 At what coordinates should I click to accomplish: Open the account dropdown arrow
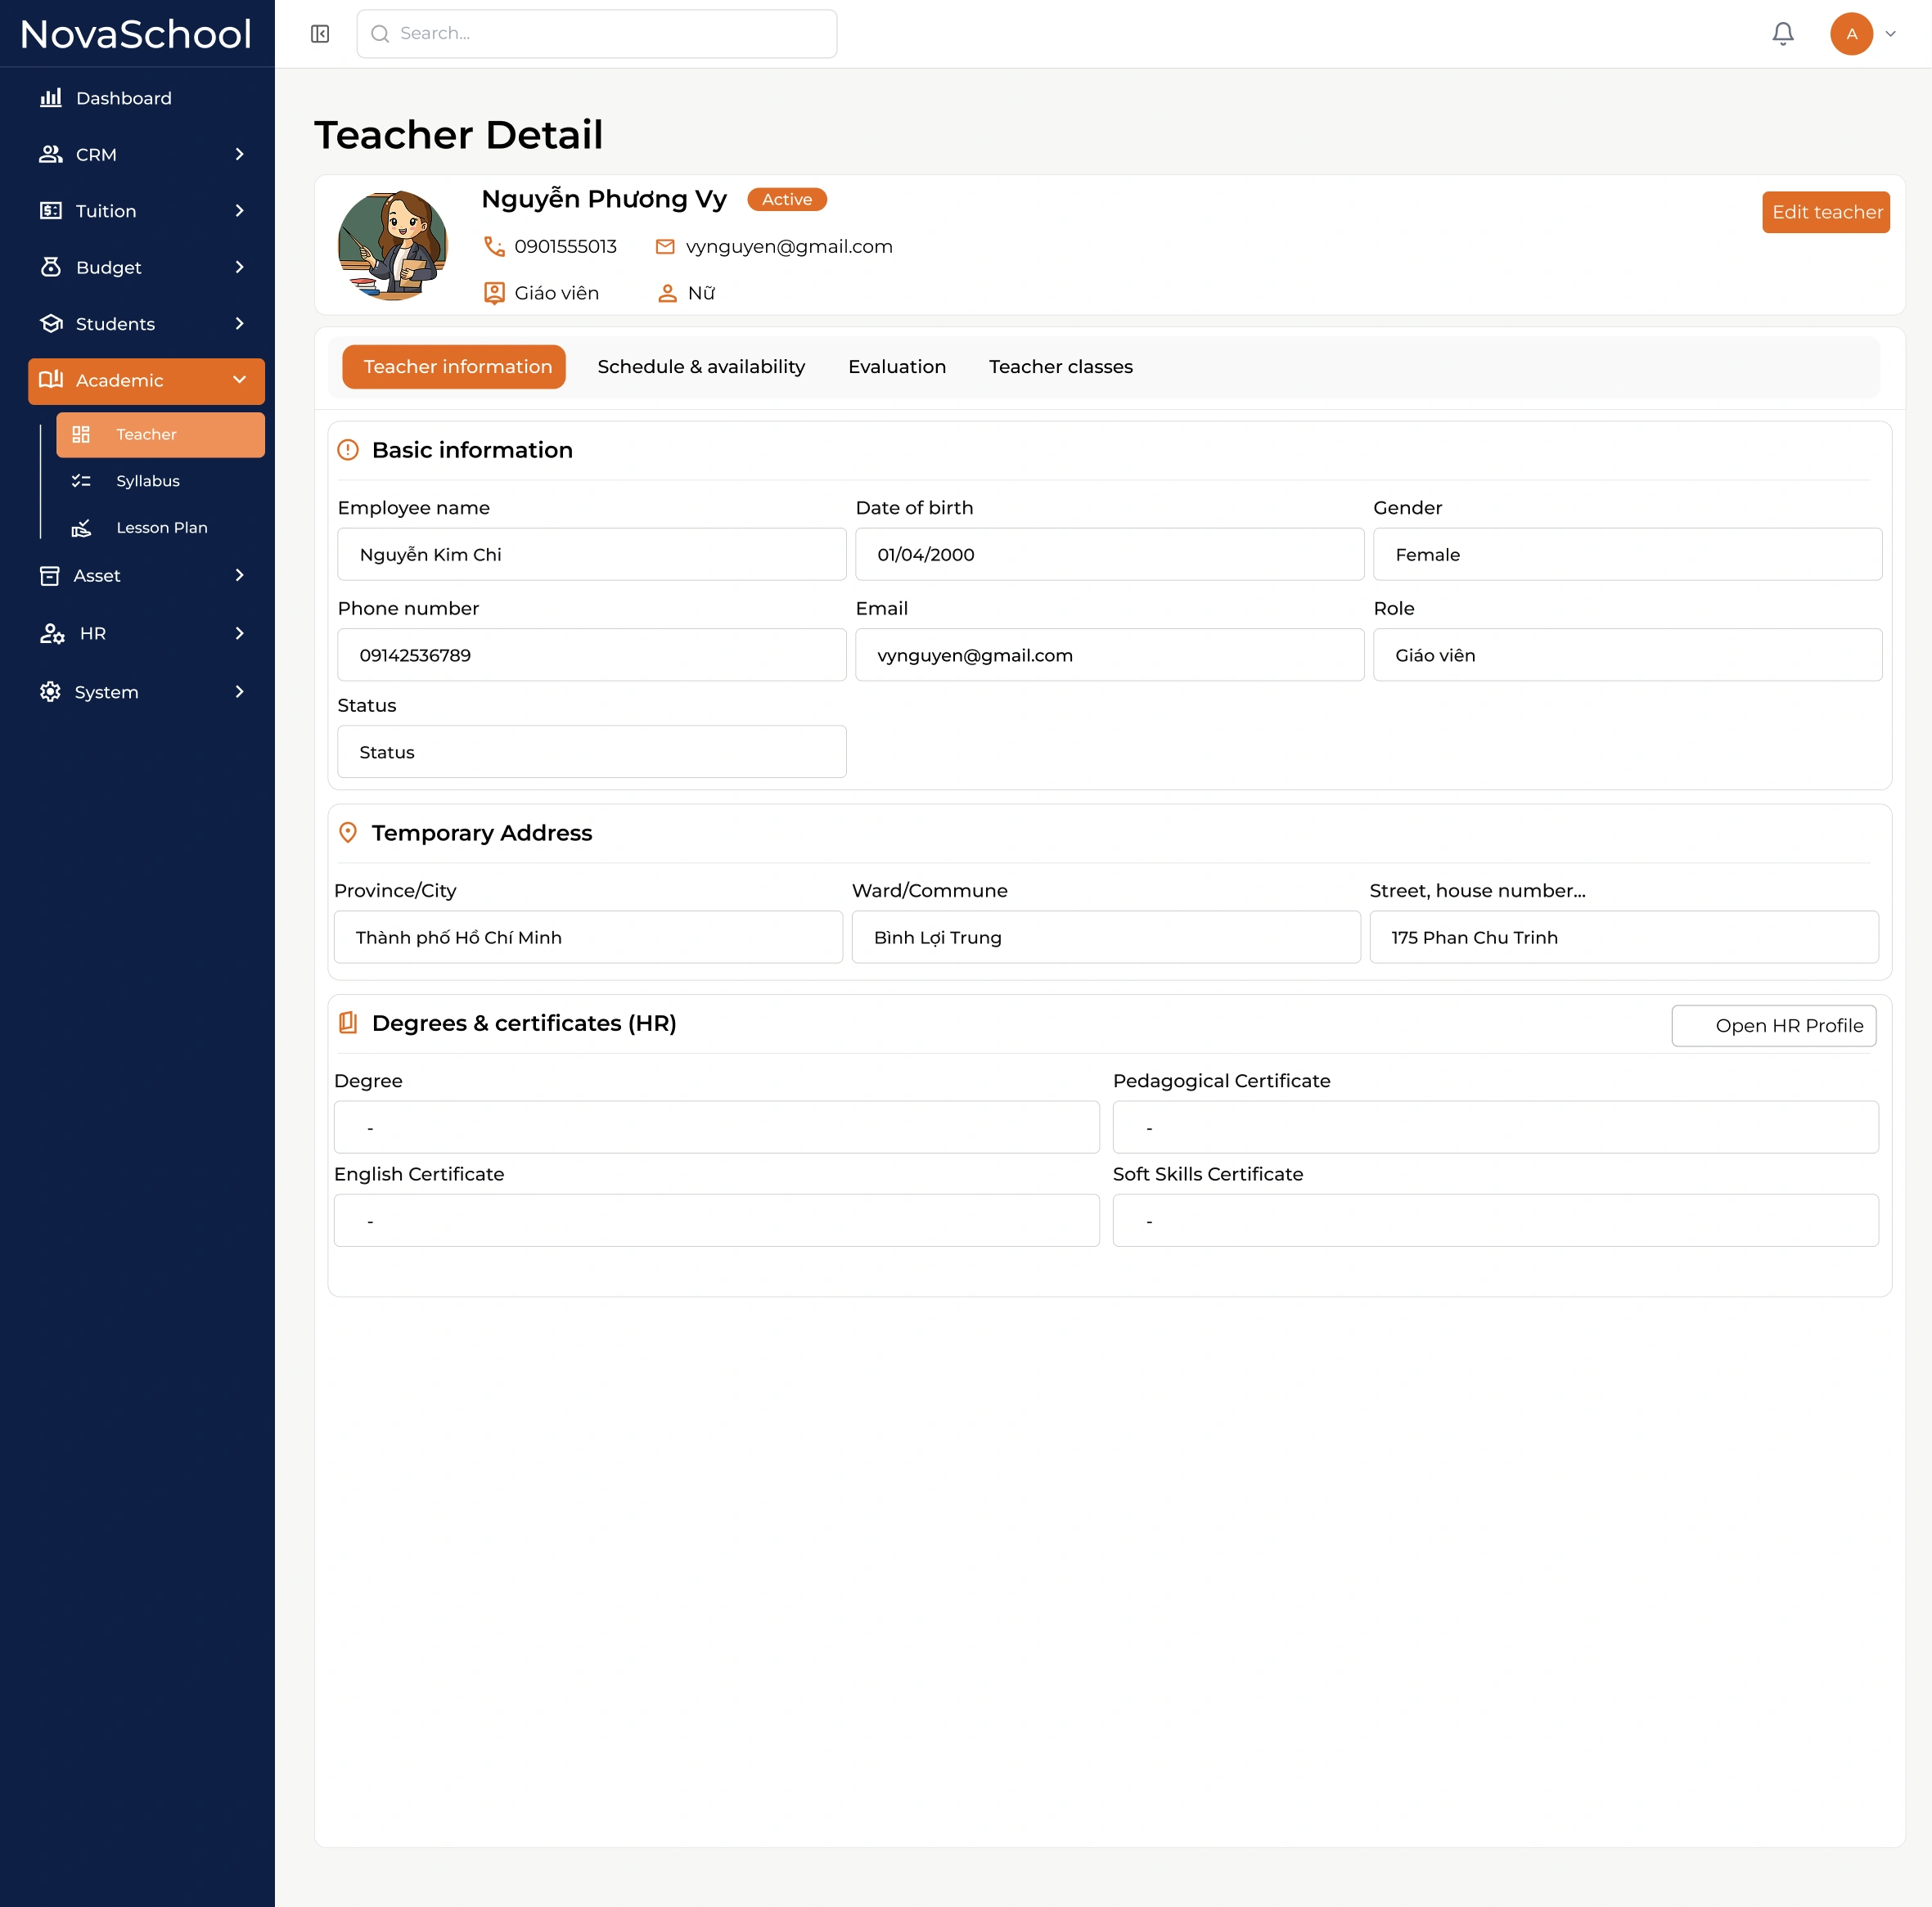(1890, 34)
